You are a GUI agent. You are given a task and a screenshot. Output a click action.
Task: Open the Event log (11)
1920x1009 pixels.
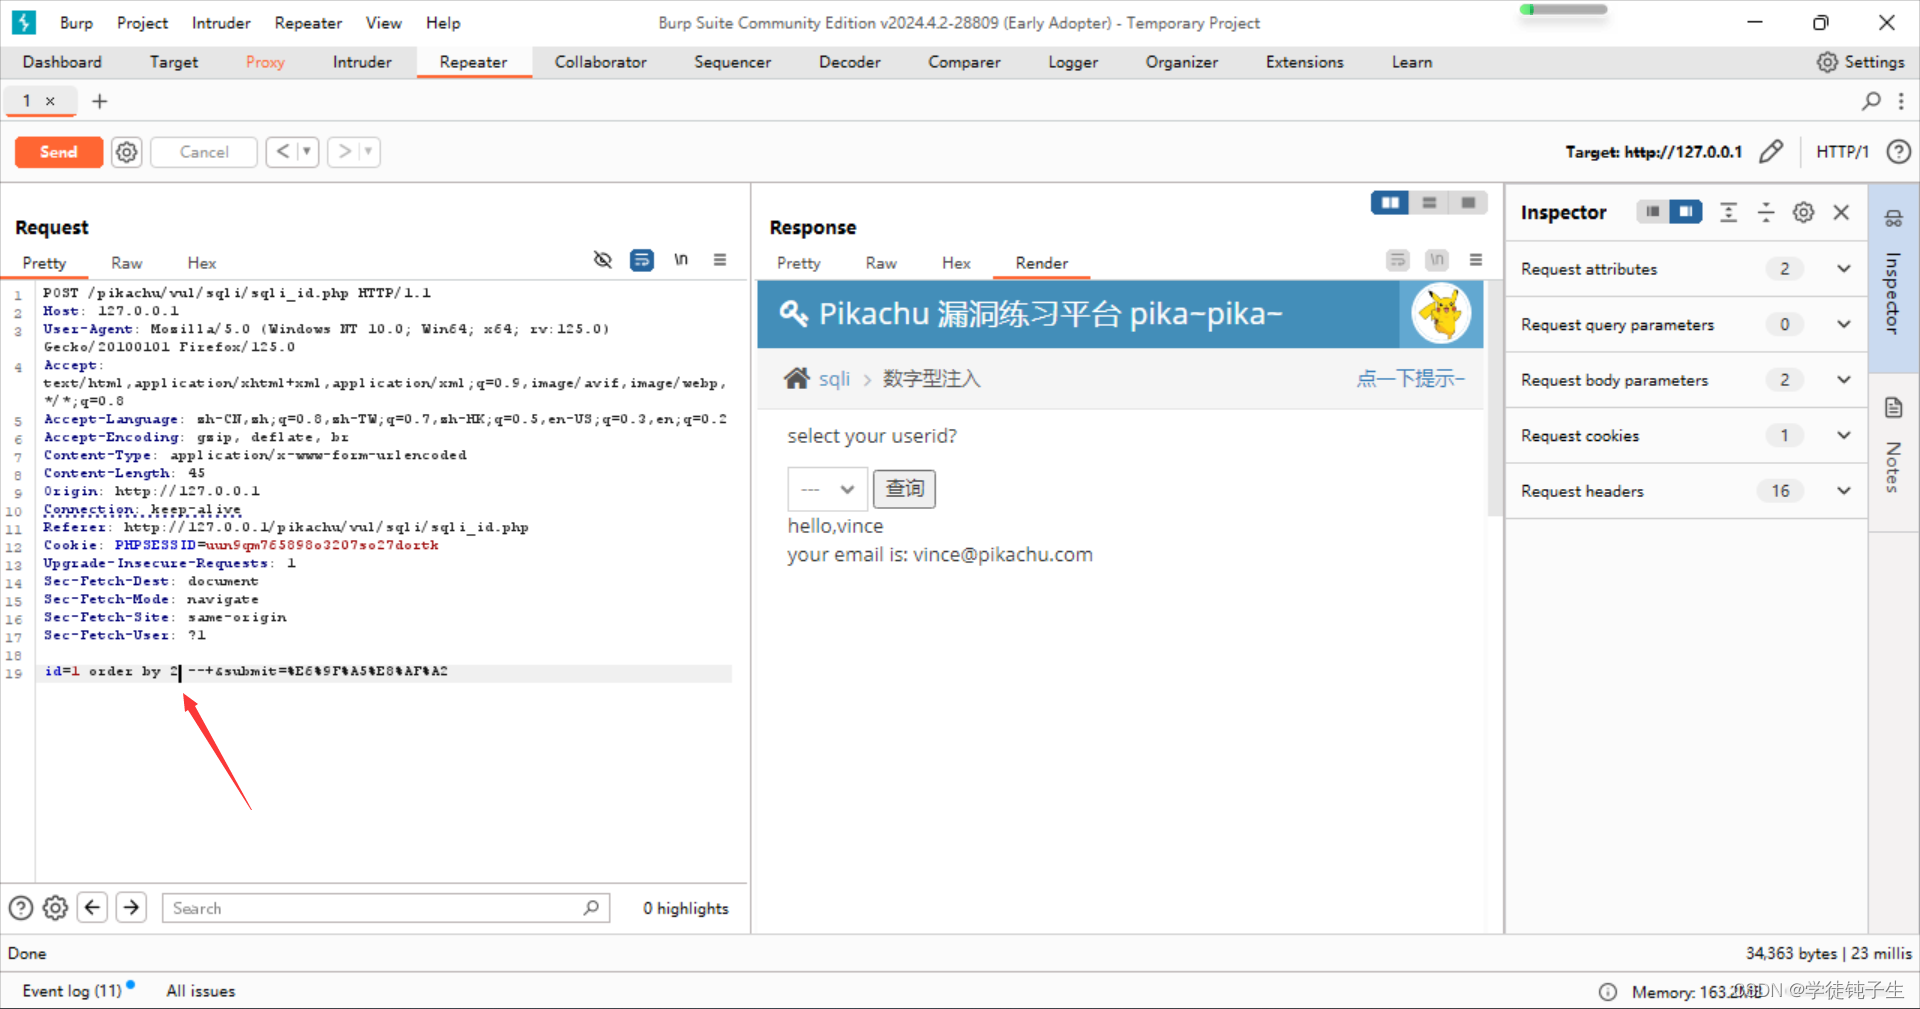click(72, 991)
